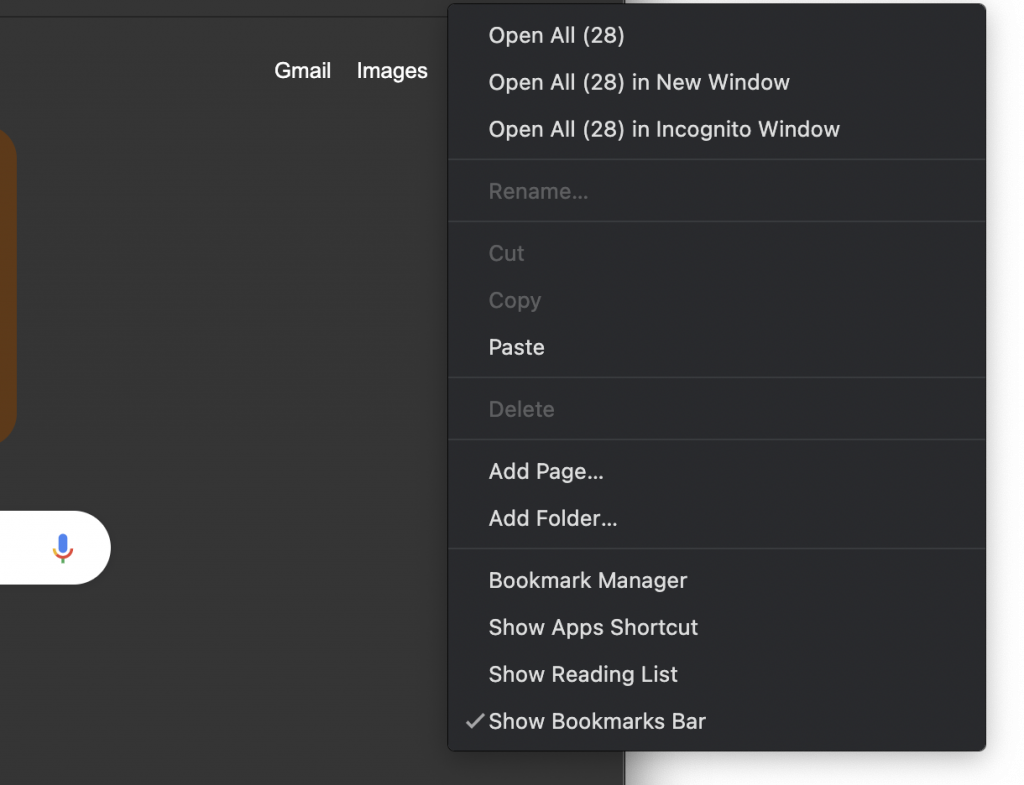Toggle Show Reading List

tap(583, 674)
